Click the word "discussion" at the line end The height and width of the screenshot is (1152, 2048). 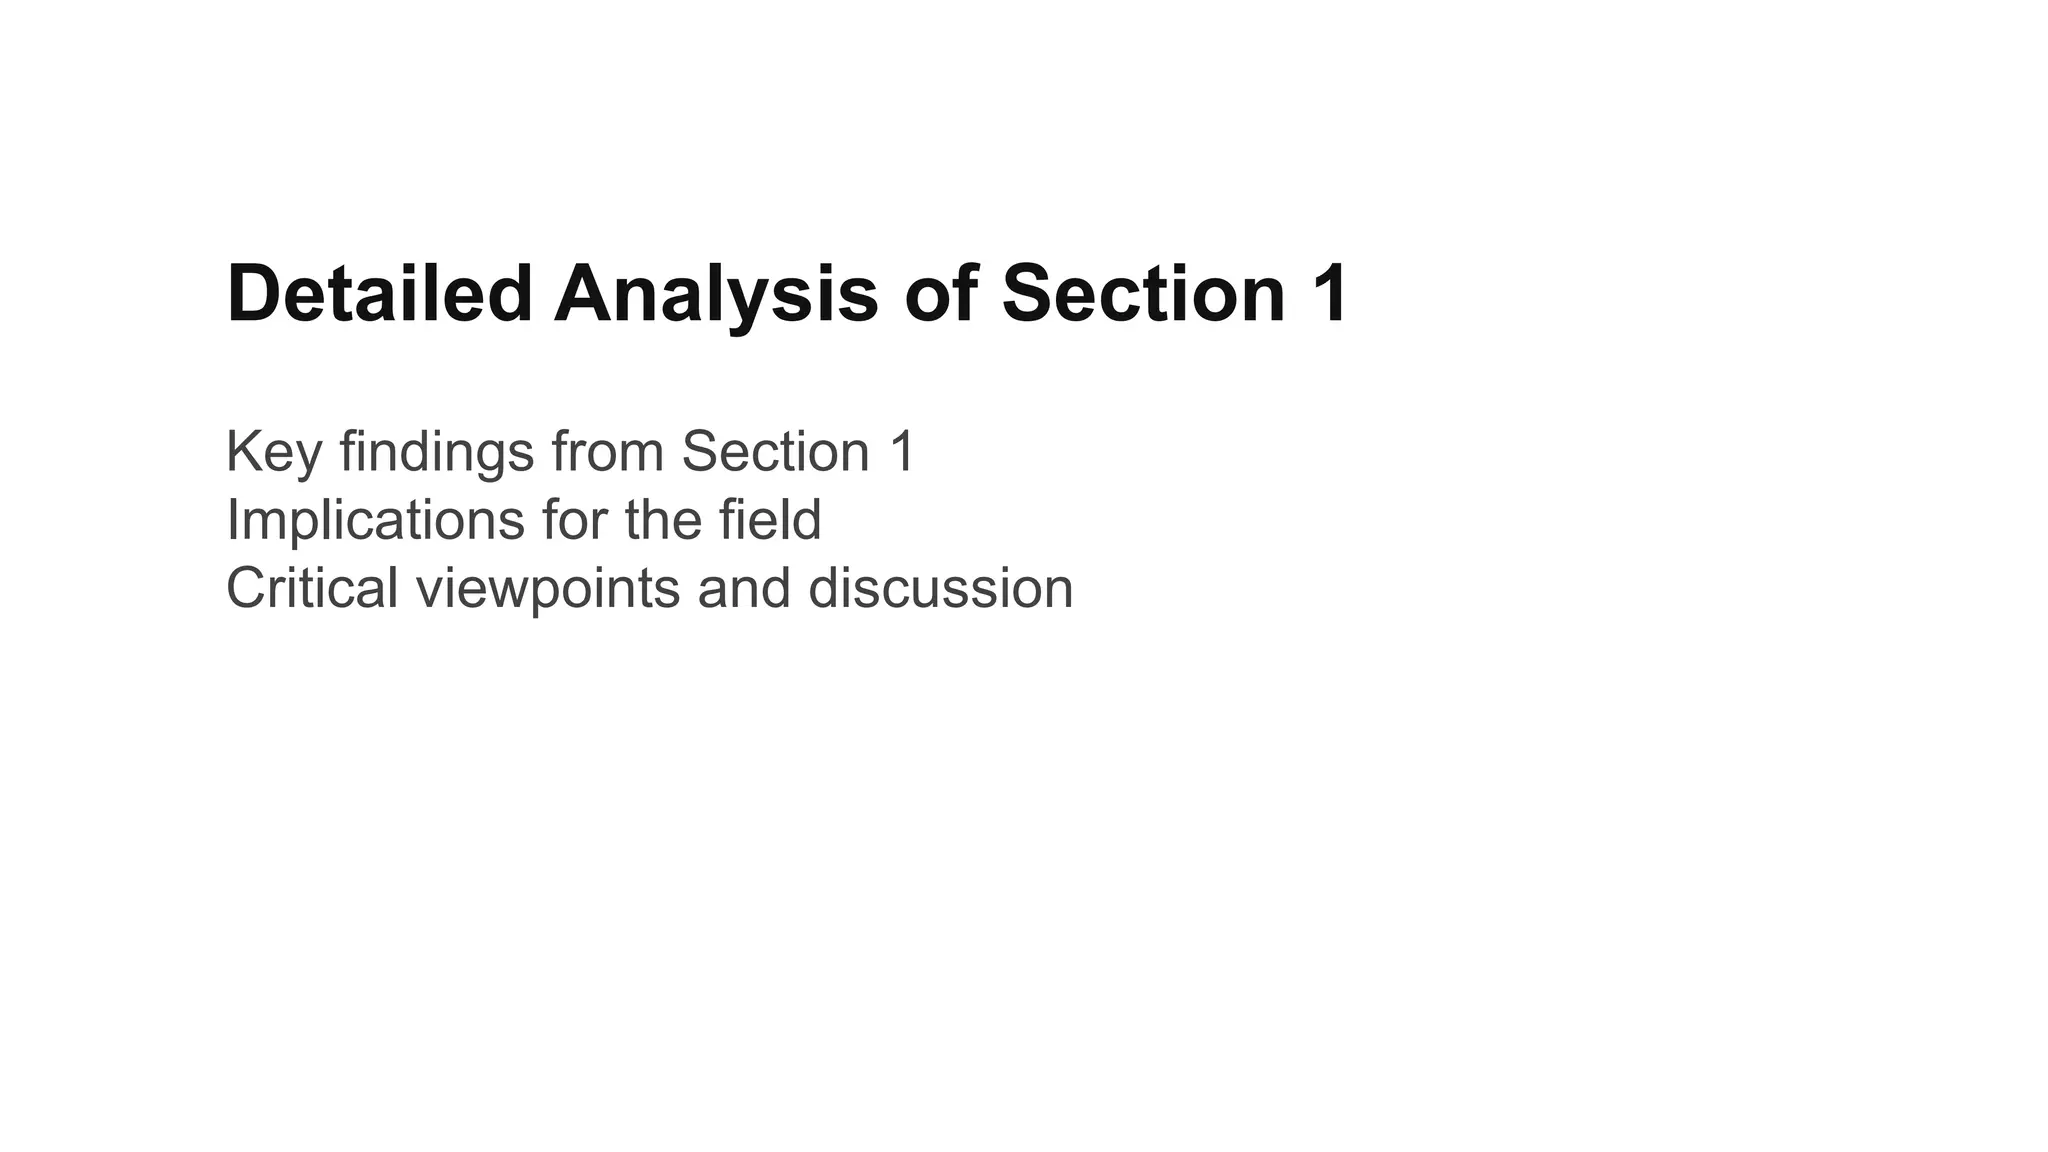[941, 588]
